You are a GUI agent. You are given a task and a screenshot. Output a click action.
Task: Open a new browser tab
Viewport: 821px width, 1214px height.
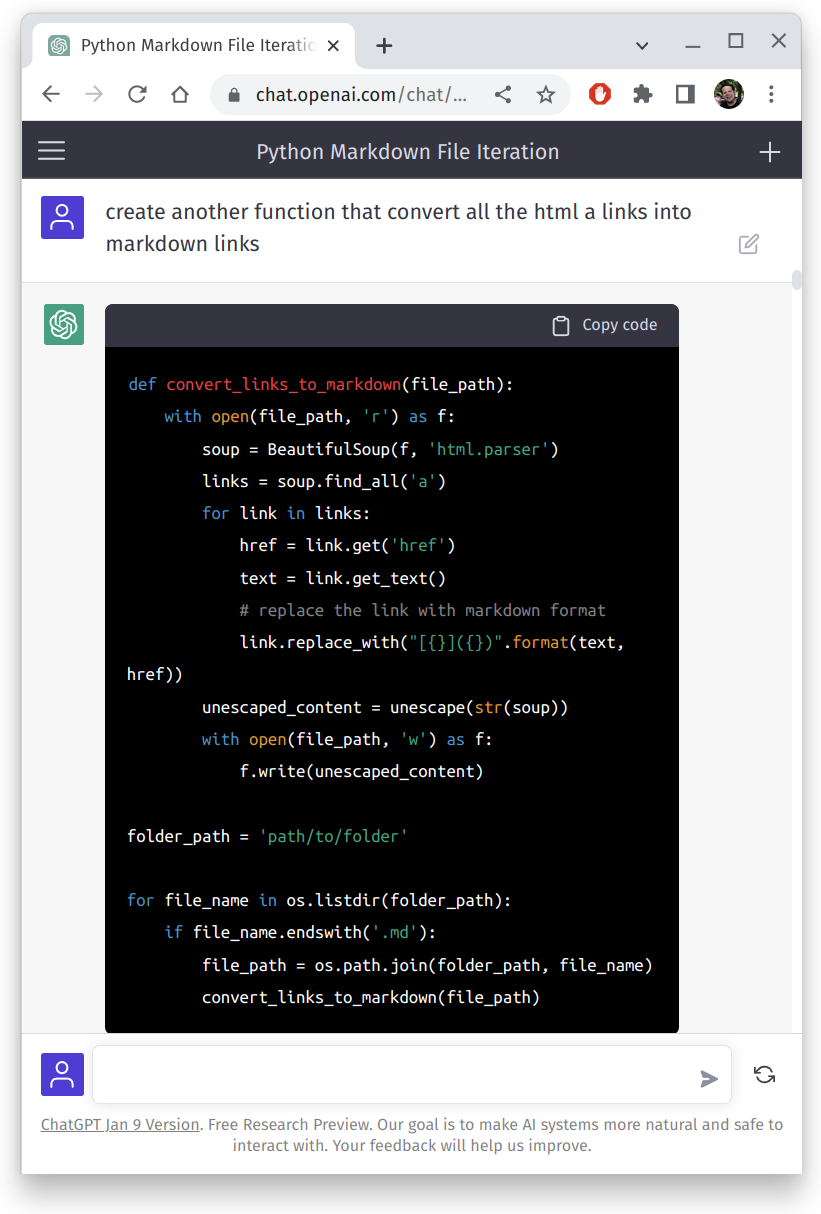(x=384, y=45)
